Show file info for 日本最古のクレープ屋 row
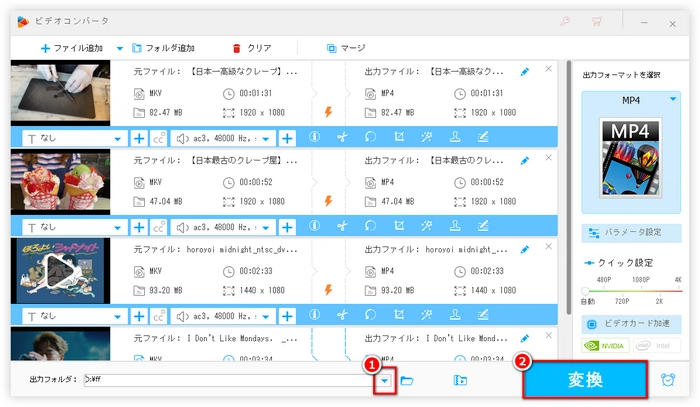 (x=314, y=226)
